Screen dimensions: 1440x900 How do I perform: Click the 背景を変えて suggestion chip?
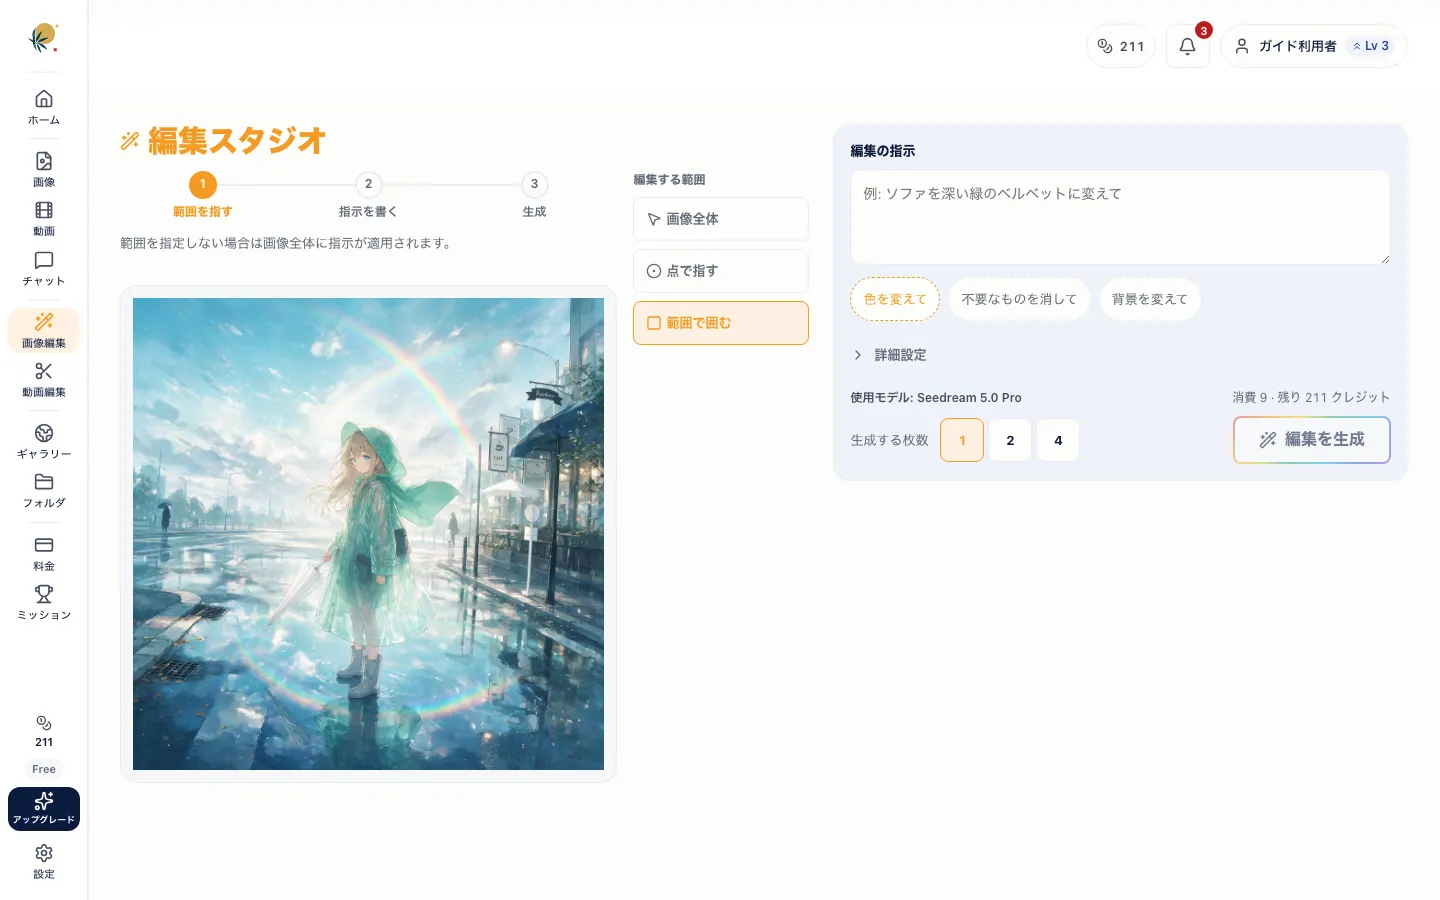tap(1150, 299)
